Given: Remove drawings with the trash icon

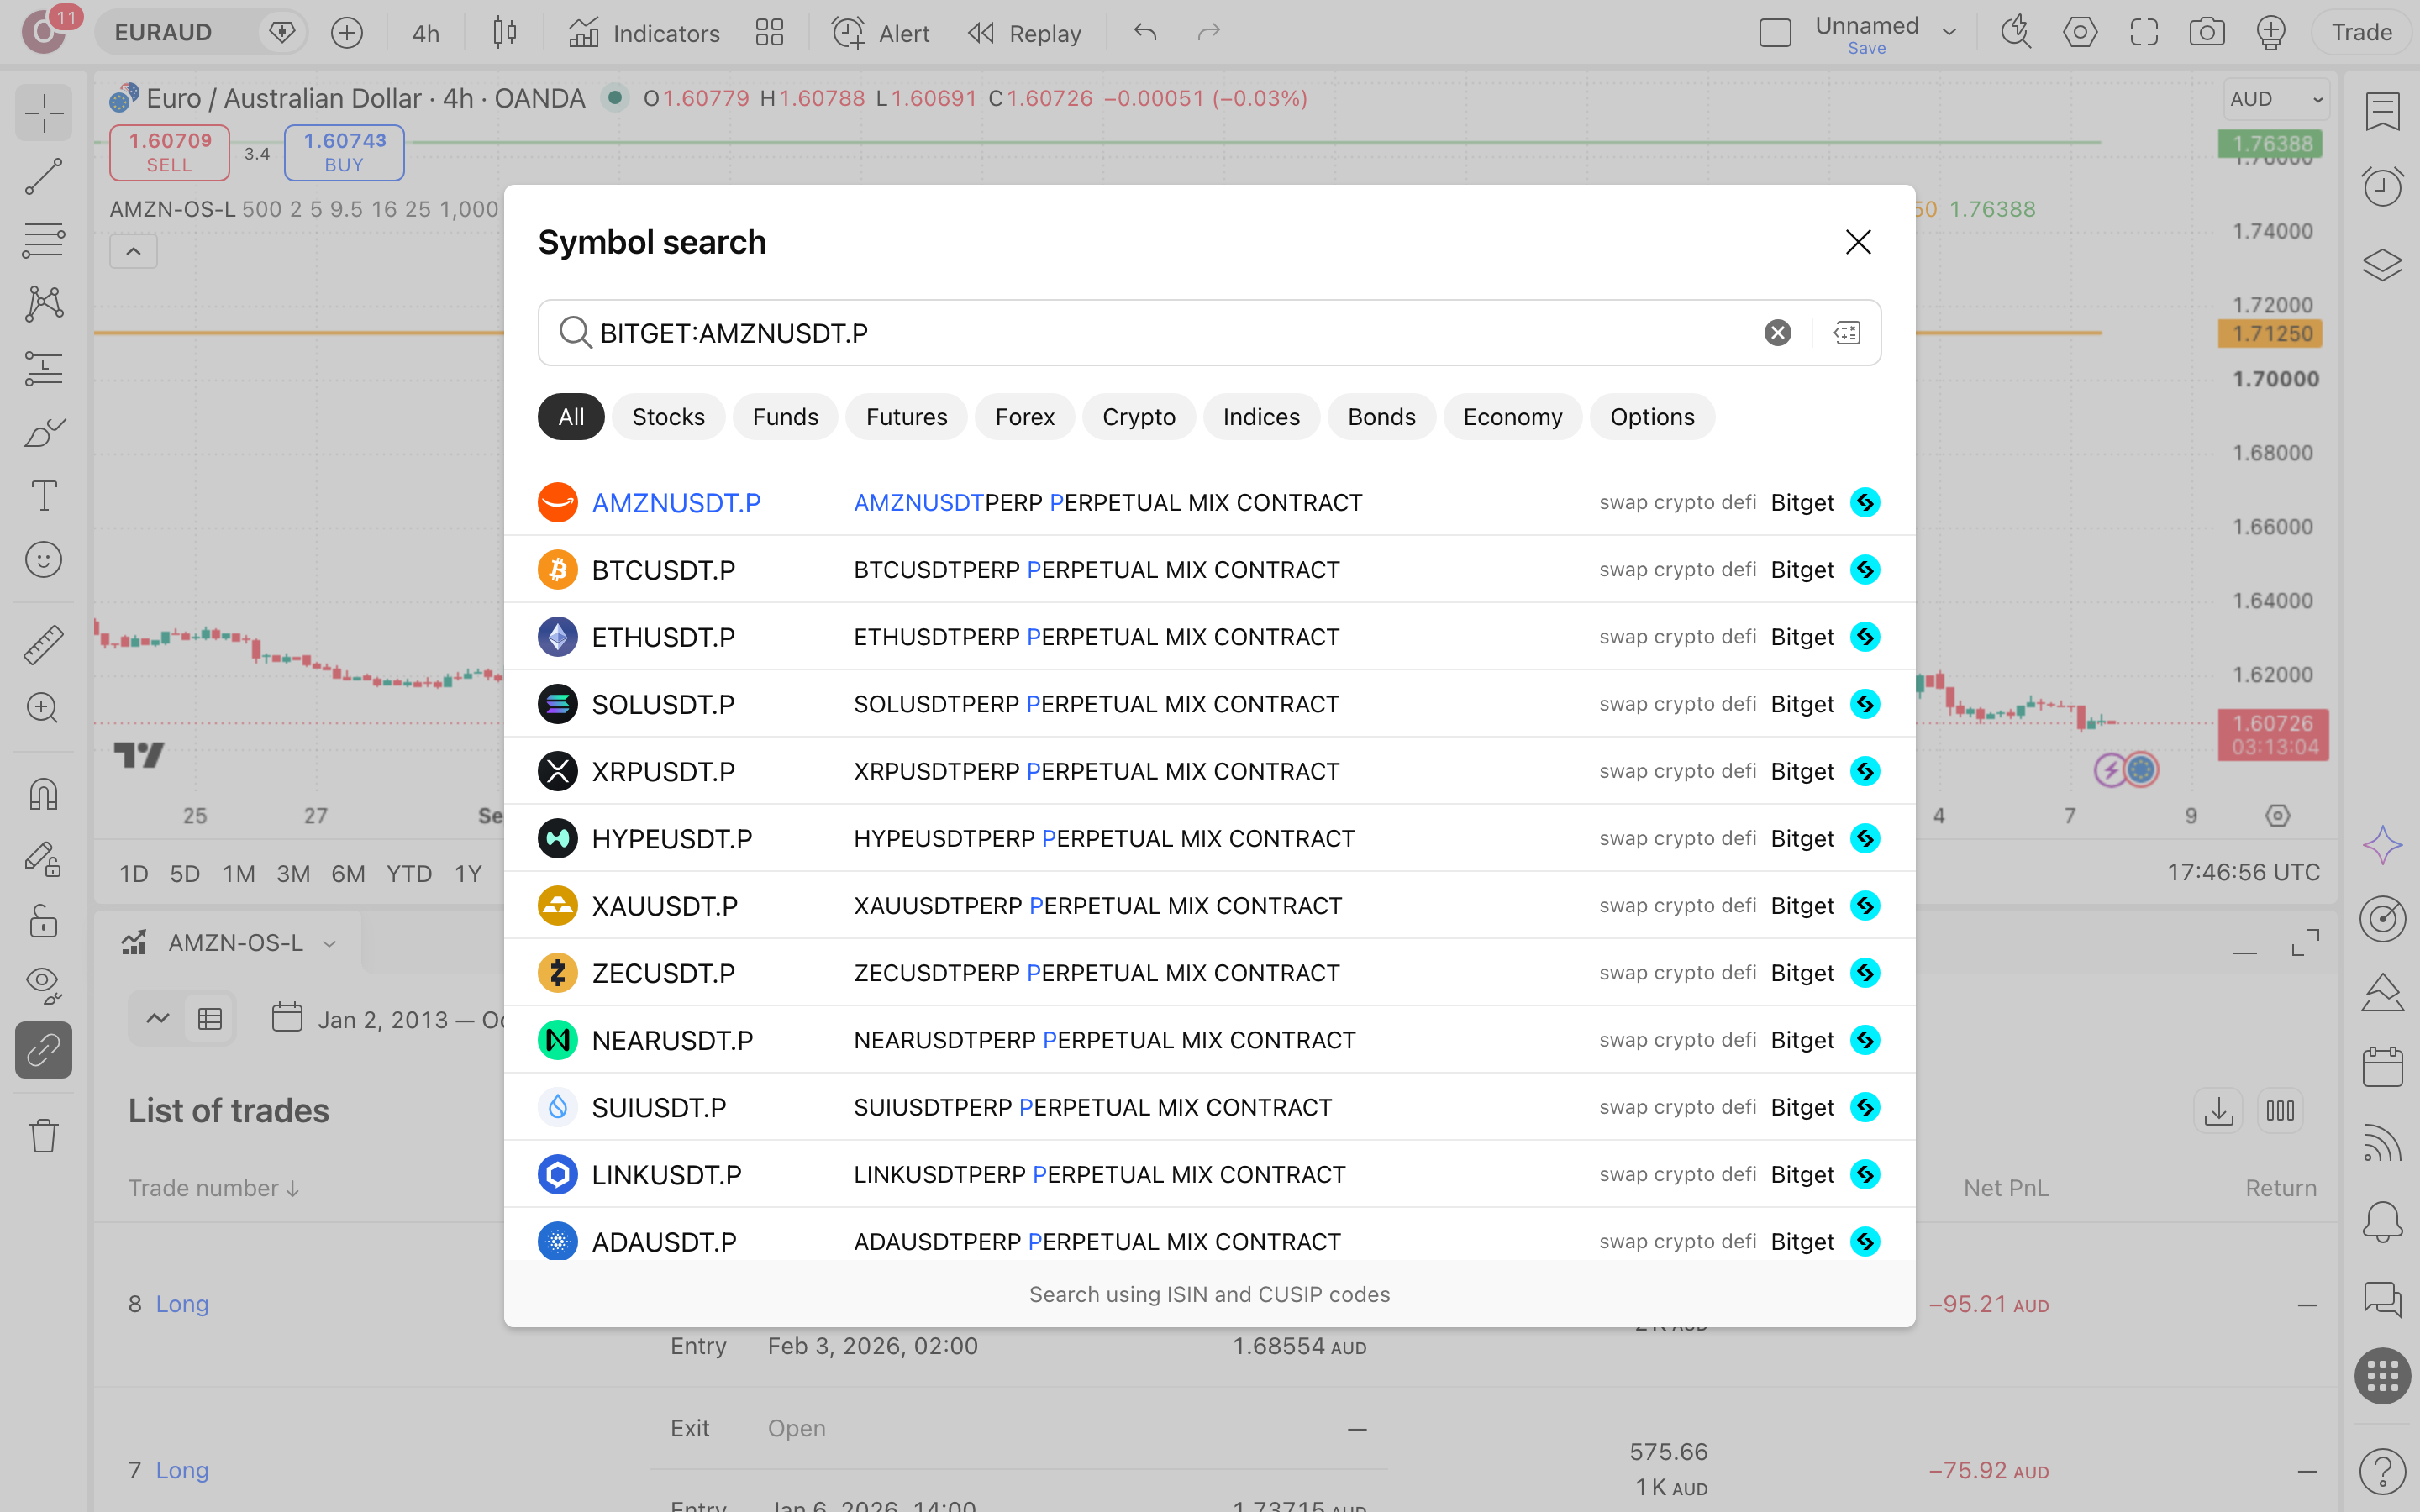Looking at the screenshot, I should click(x=43, y=1135).
